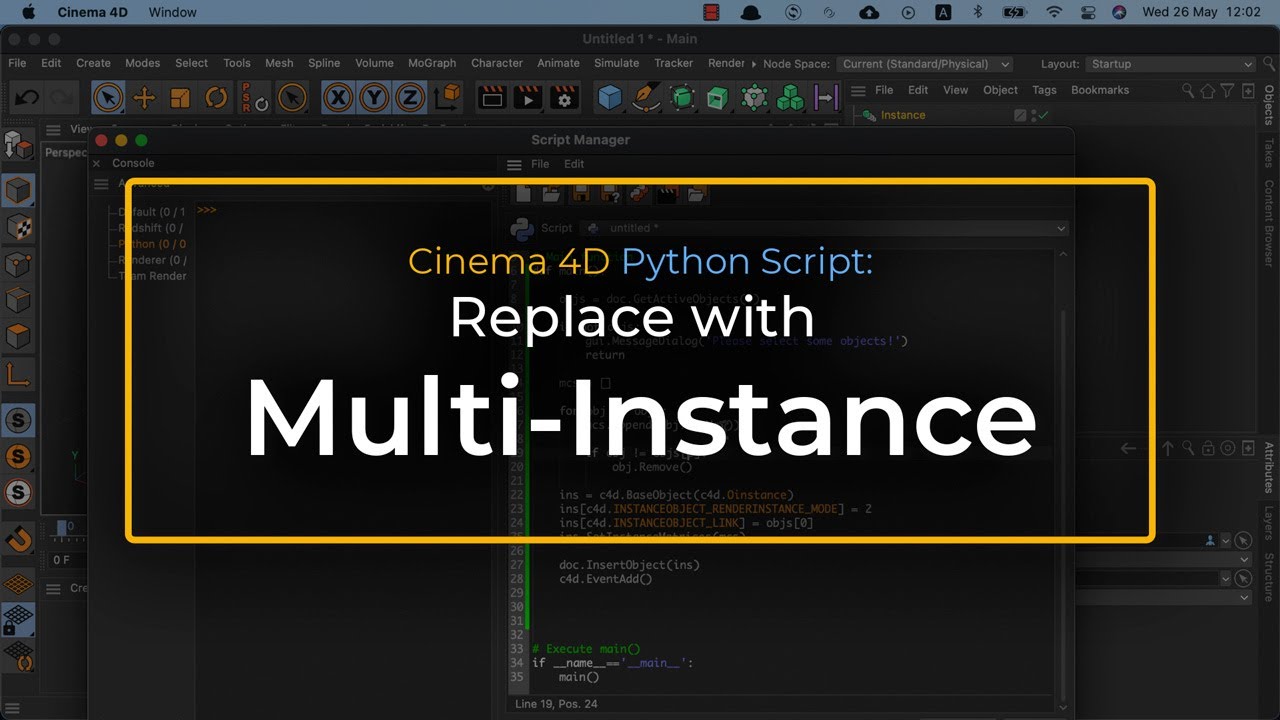This screenshot has height=720, width=1280.
Task: Open the Script Manager hamburger menu
Action: pyautogui.click(x=514, y=165)
